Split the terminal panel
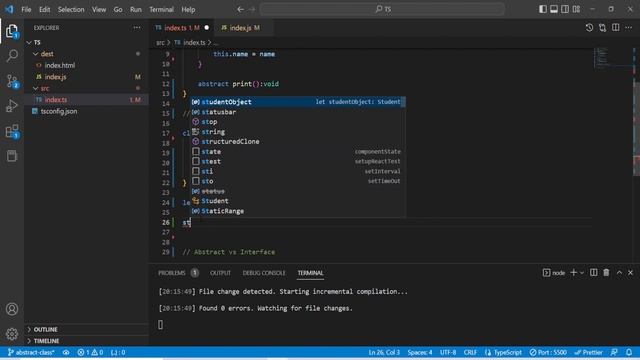640x360 pixels. click(593, 273)
